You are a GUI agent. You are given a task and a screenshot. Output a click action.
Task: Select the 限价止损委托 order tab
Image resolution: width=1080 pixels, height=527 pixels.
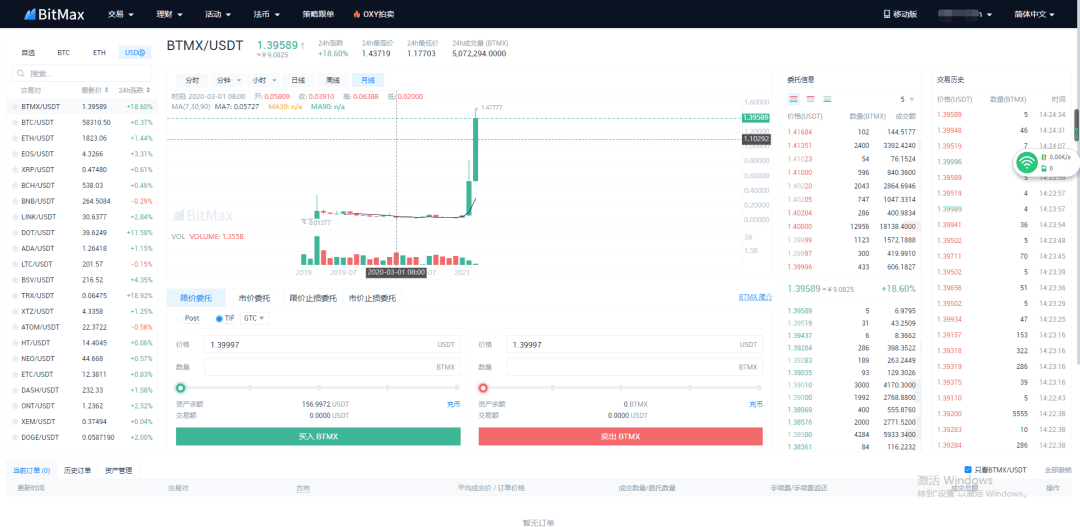(313, 298)
